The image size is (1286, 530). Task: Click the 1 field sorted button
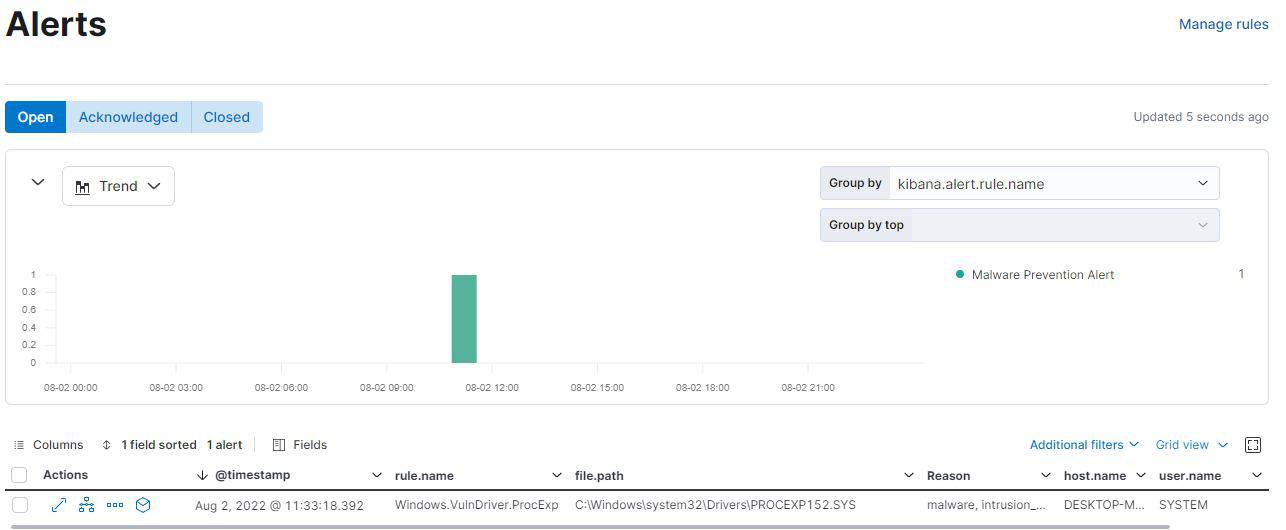point(149,445)
